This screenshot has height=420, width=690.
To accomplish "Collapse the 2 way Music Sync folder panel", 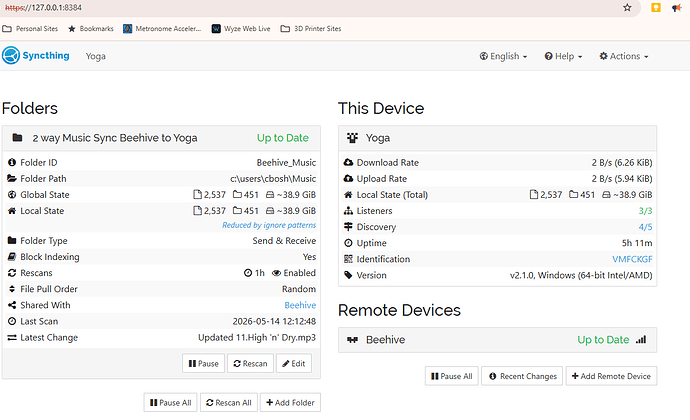I will pos(161,138).
